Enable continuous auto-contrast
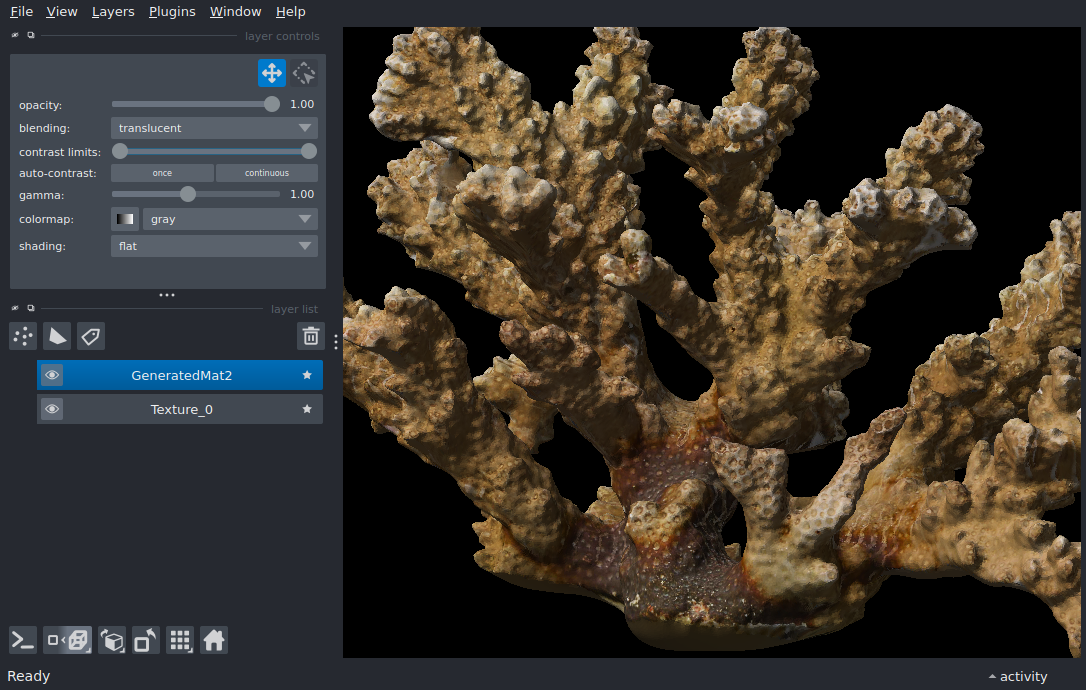This screenshot has width=1086, height=690. coord(267,173)
